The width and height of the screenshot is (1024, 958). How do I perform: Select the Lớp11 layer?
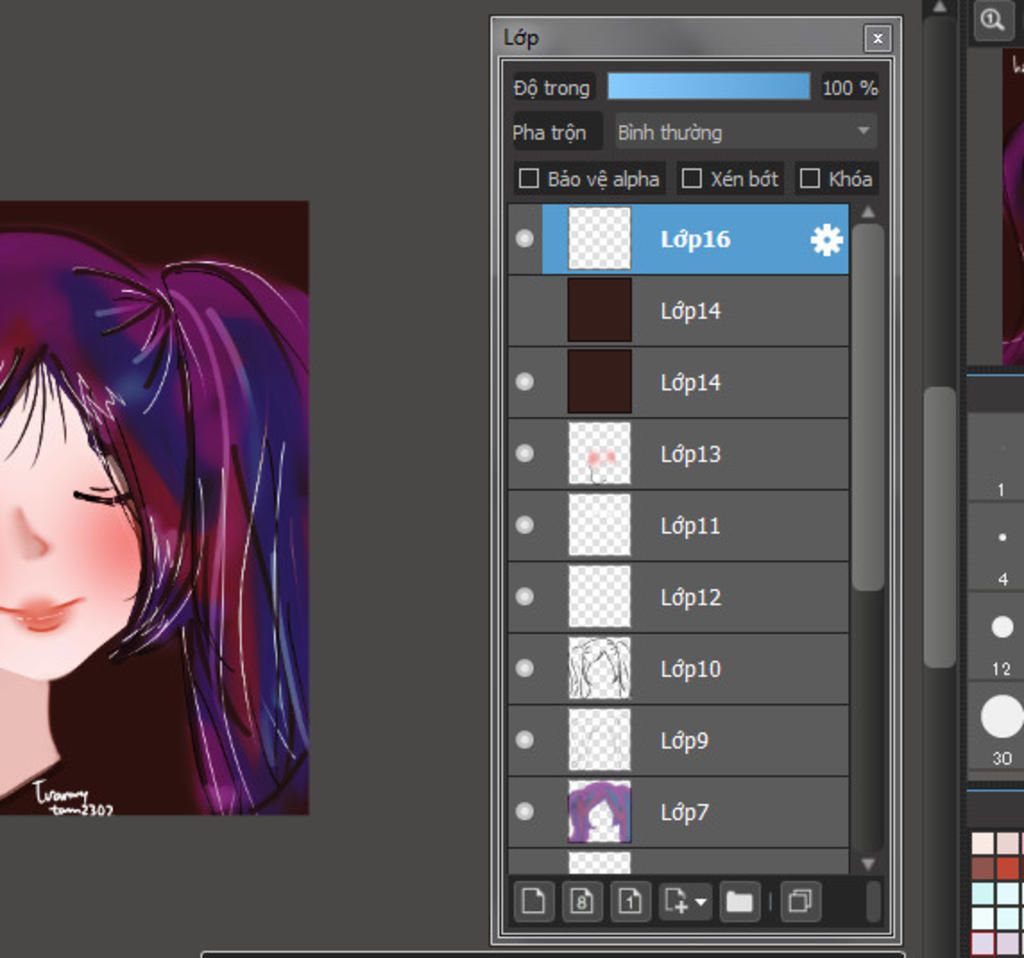679,525
